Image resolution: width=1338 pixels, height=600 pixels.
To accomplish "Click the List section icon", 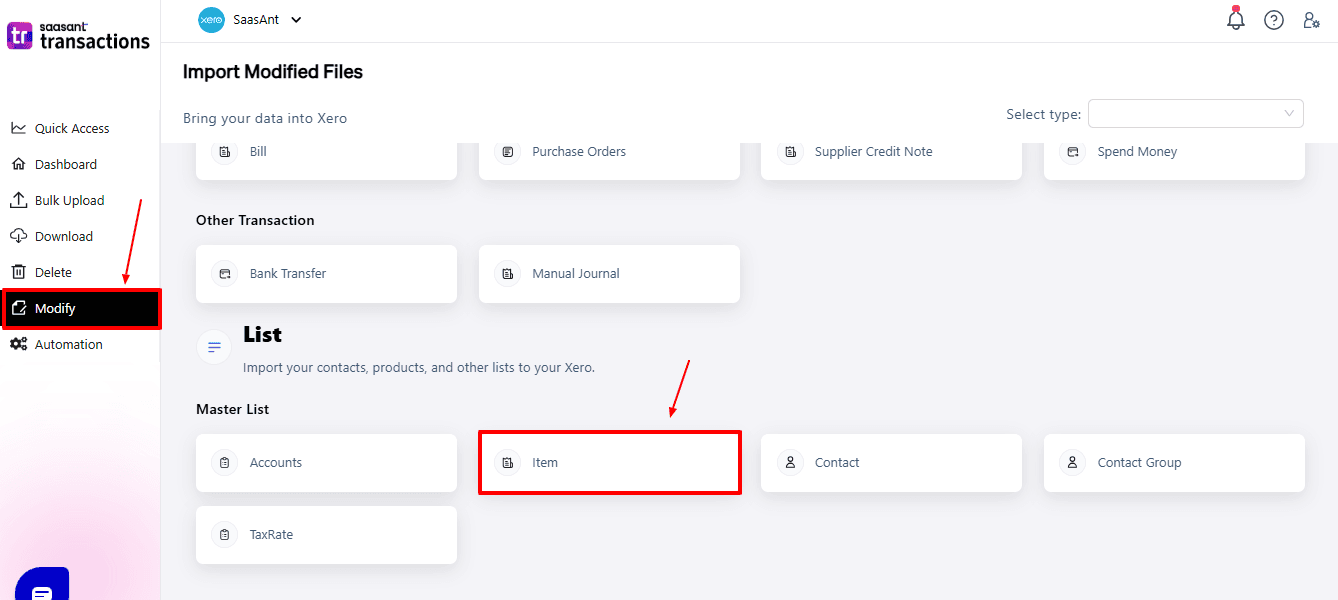I will point(213,347).
